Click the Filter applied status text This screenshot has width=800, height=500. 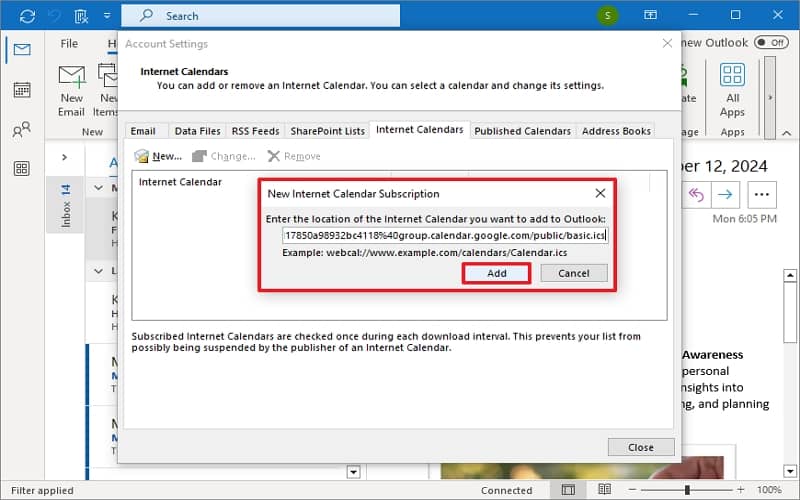42,490
